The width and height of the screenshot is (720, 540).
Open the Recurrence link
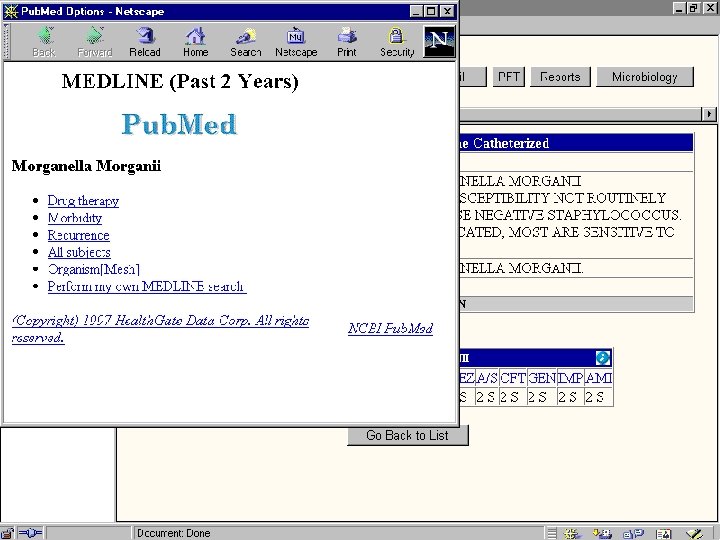pos(79,235)
